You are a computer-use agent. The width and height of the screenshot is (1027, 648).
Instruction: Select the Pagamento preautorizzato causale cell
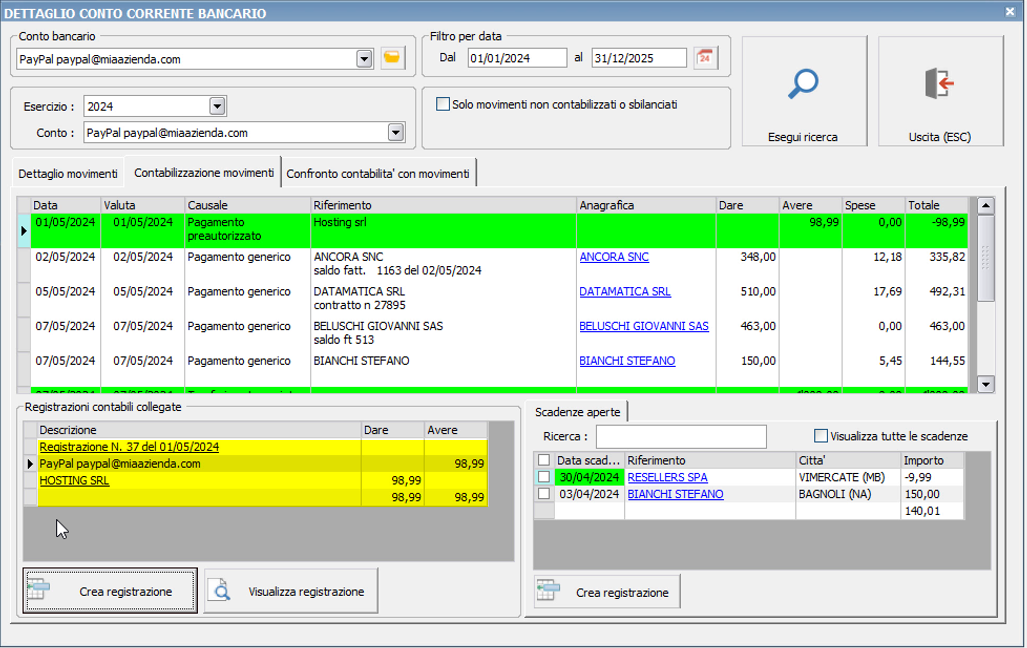click(248, 230)
